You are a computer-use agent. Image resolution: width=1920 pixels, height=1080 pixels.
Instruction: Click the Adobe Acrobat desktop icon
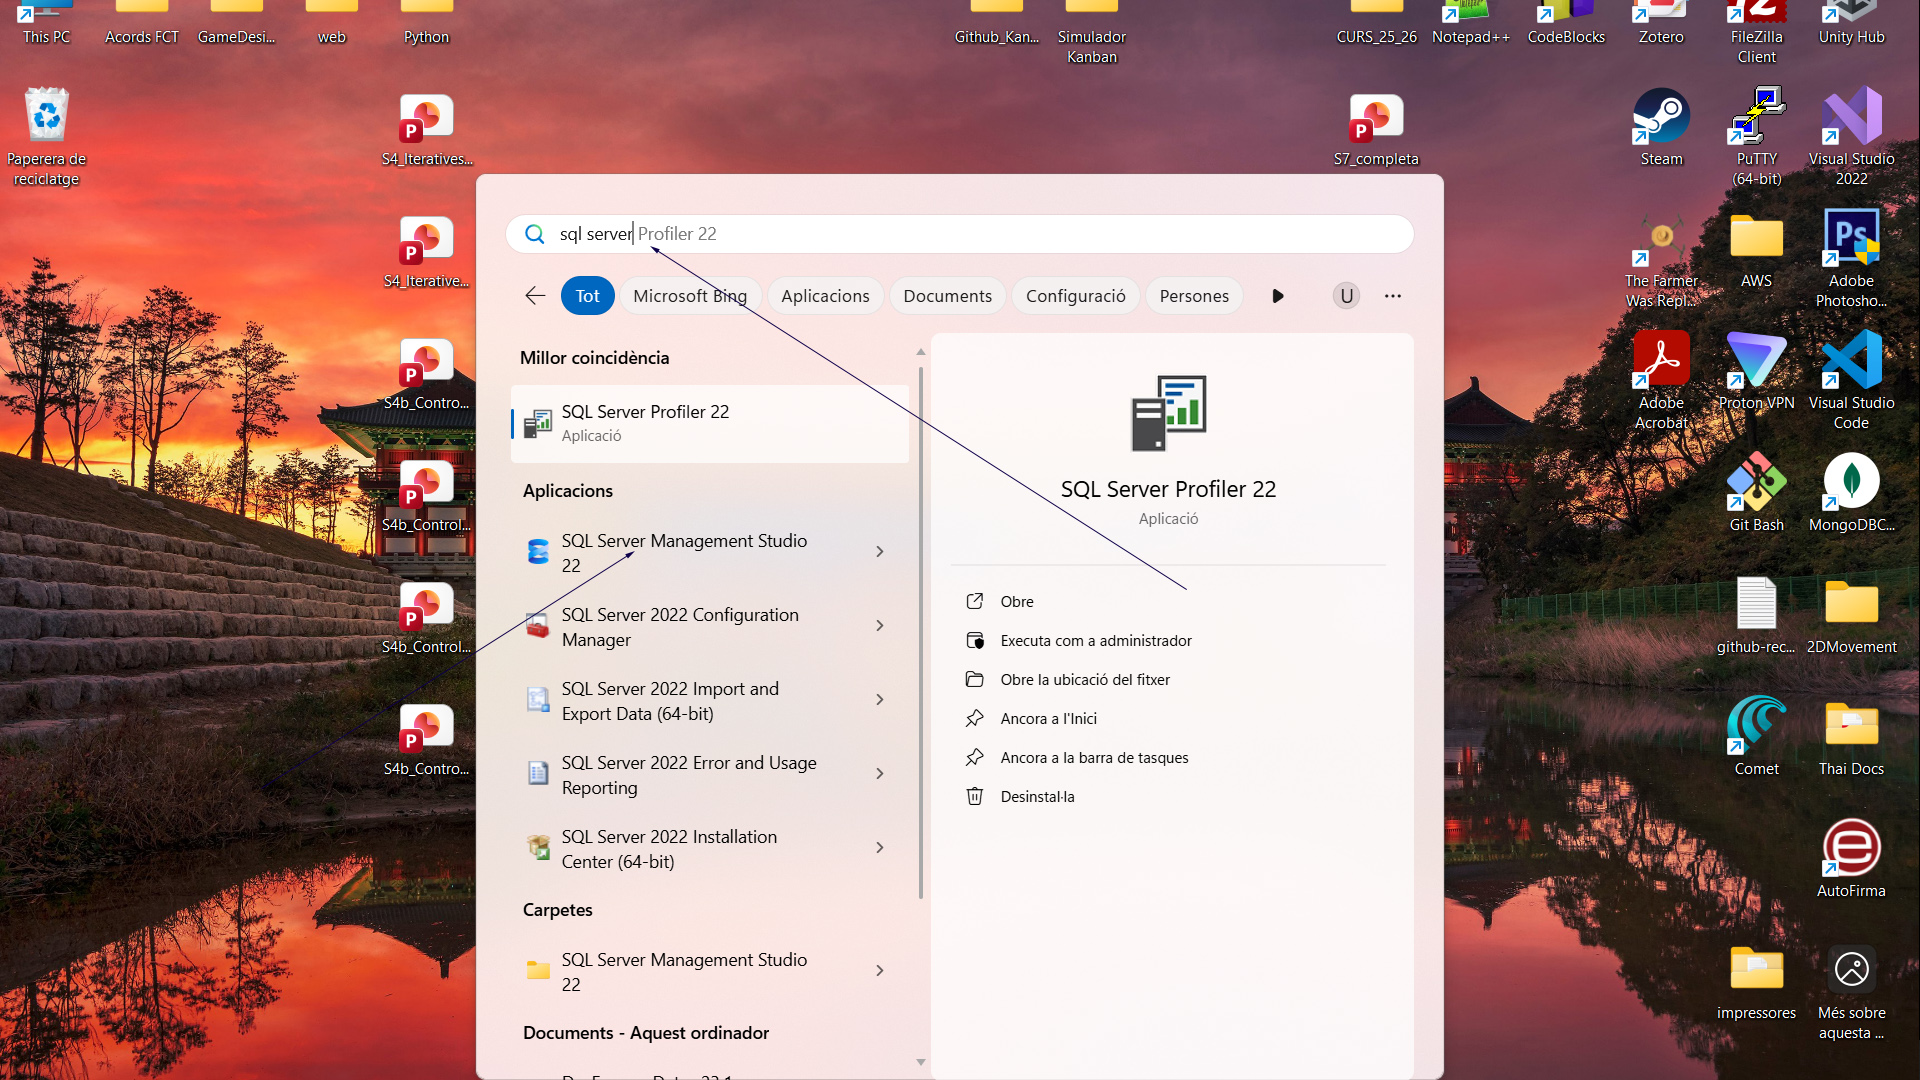(x=1661, y=362)
